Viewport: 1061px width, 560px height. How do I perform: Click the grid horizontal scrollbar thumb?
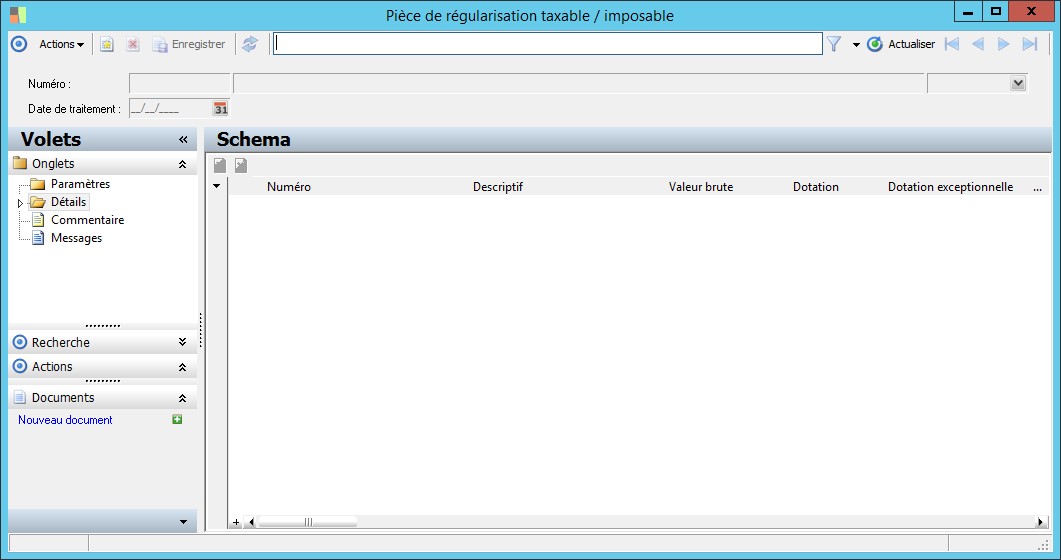tap(308, 521)
